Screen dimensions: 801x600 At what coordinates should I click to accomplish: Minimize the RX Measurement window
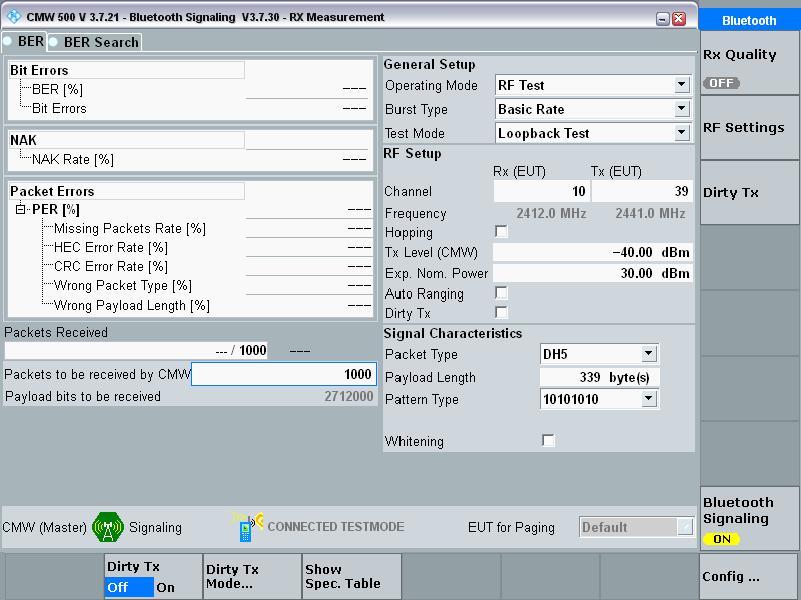(663, 19)
